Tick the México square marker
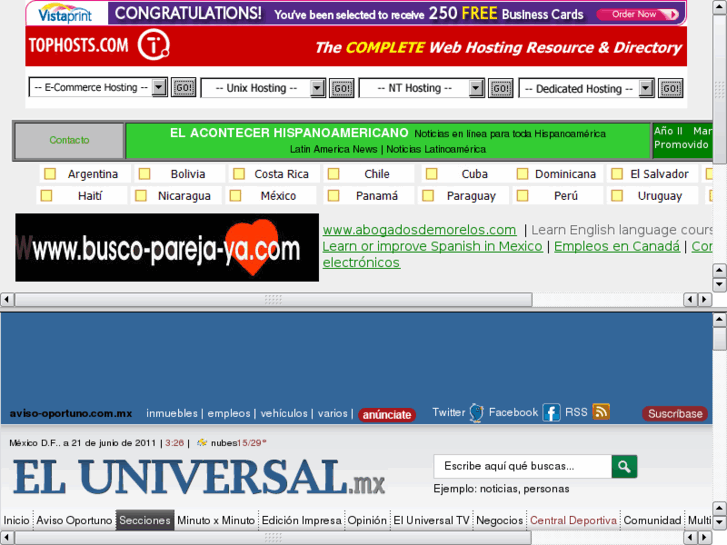The image size is (727, 545). [x=235, y=196]
